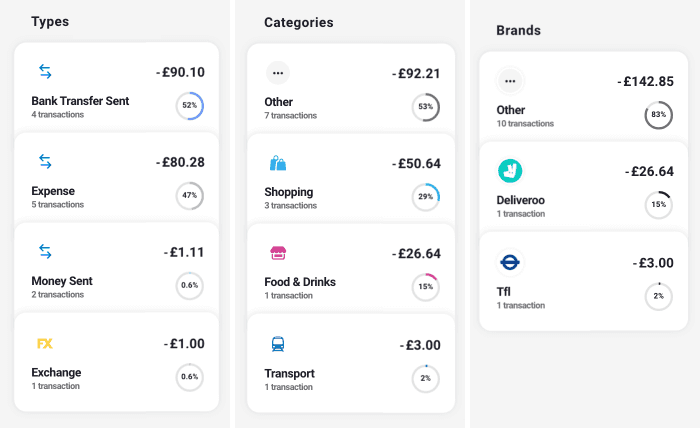The height and width of the screenshot is (428, 700).
Task: Click the Other brands ellipsis icon
Action: 510,80
